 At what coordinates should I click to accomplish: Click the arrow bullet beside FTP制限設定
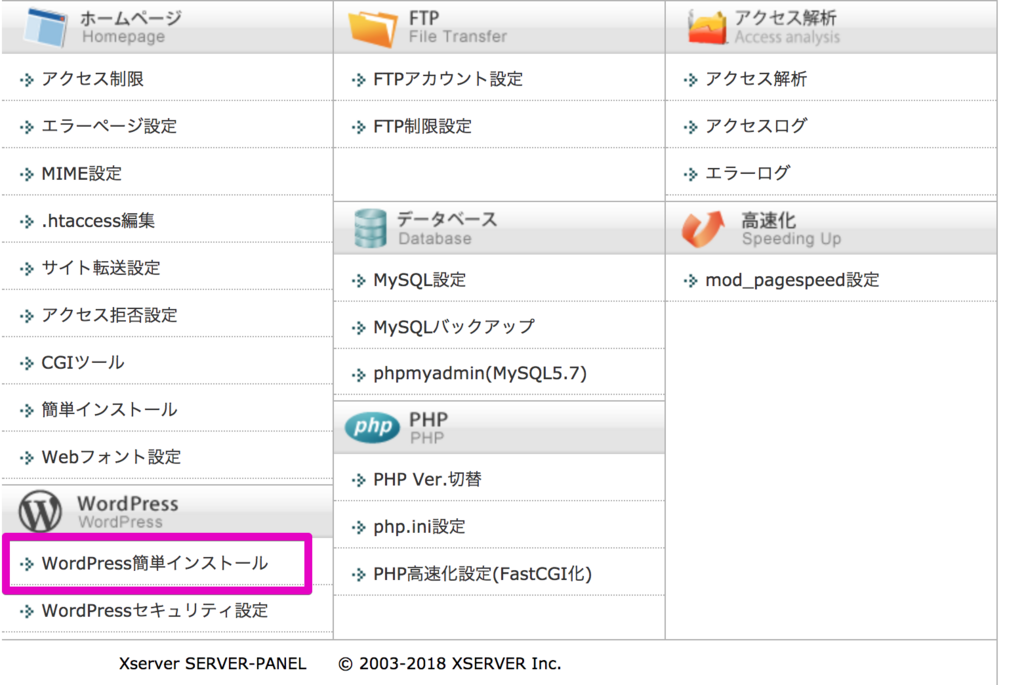[x=359, y=127]
